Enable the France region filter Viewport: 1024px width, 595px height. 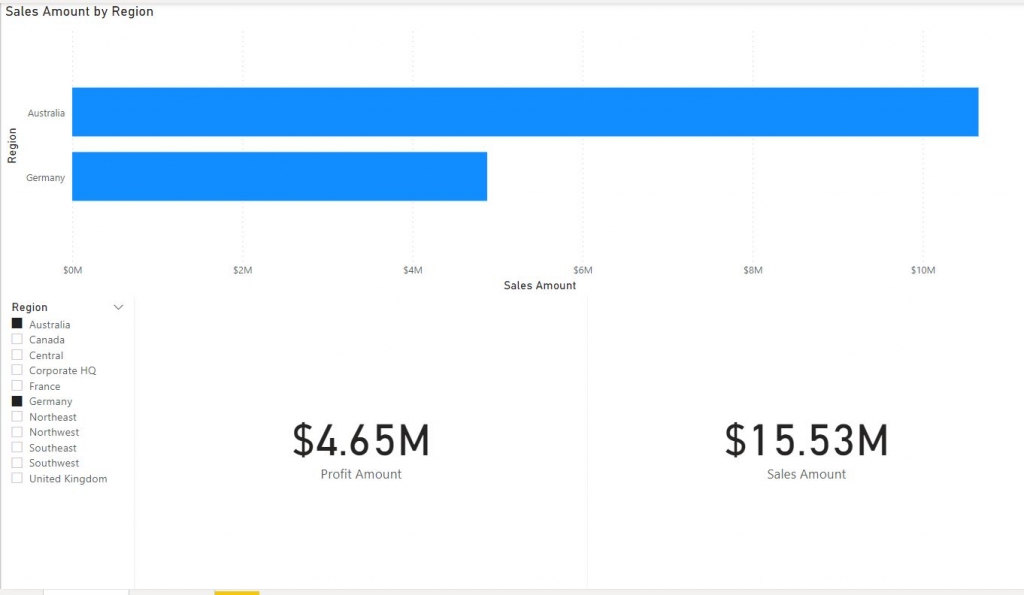point(15,385)
